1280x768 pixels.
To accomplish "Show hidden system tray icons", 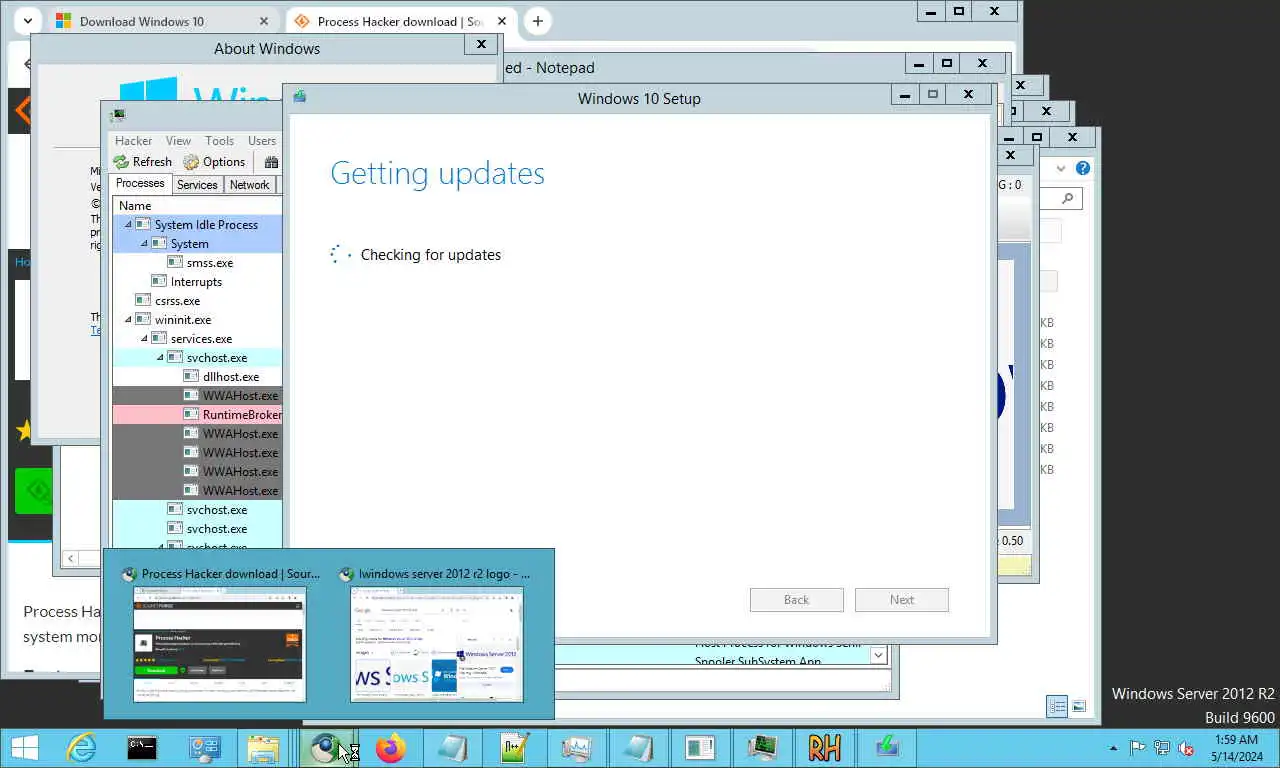I will (1114, 748).
